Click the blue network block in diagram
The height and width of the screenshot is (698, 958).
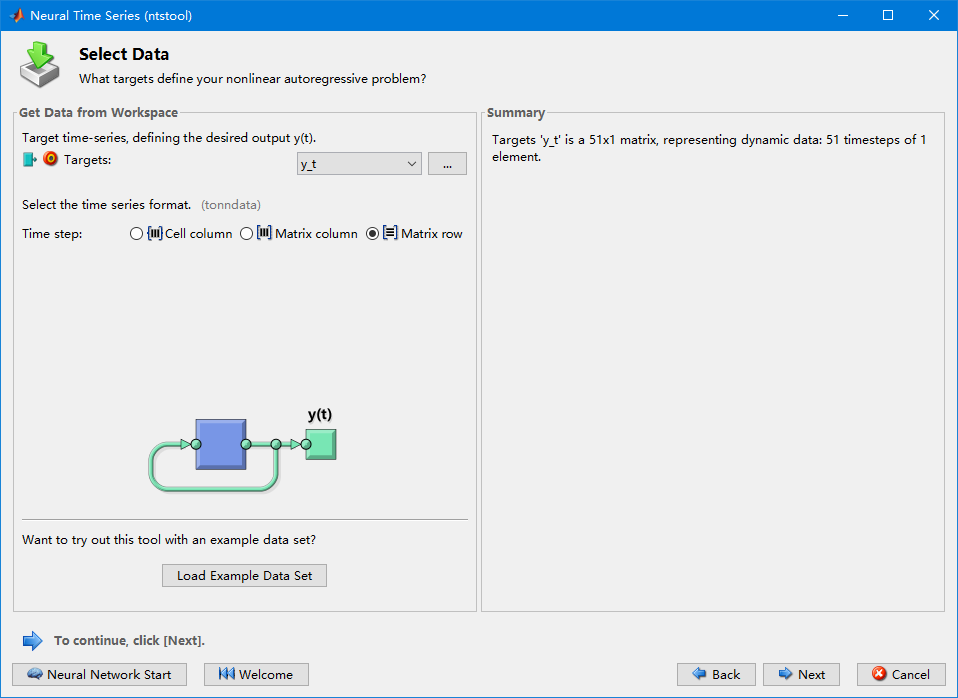[x=220, y=444]
